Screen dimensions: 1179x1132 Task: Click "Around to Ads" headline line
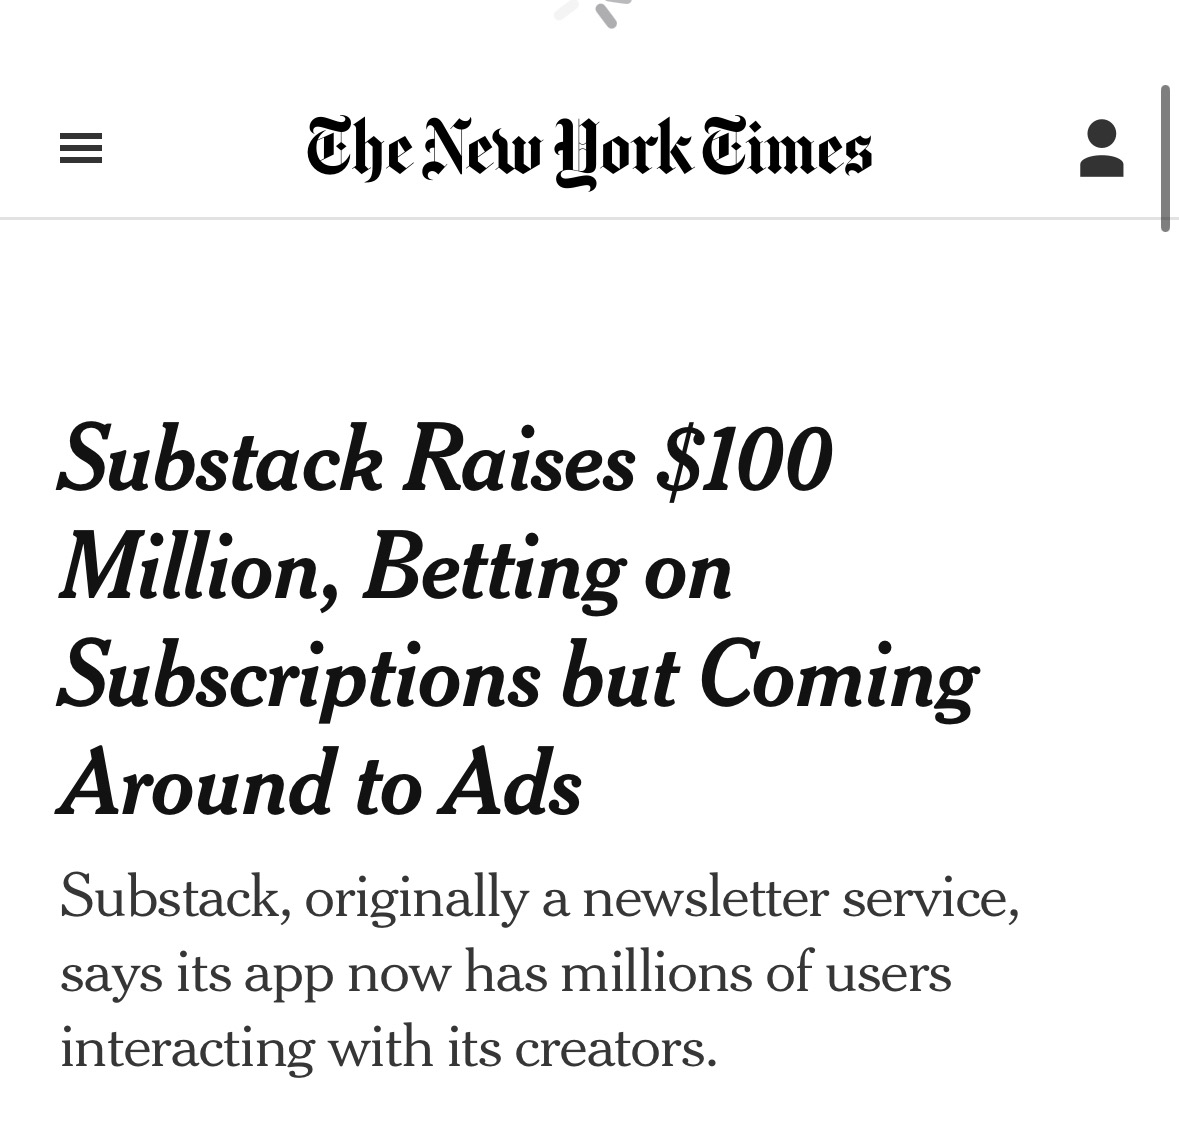pos(320,785)
